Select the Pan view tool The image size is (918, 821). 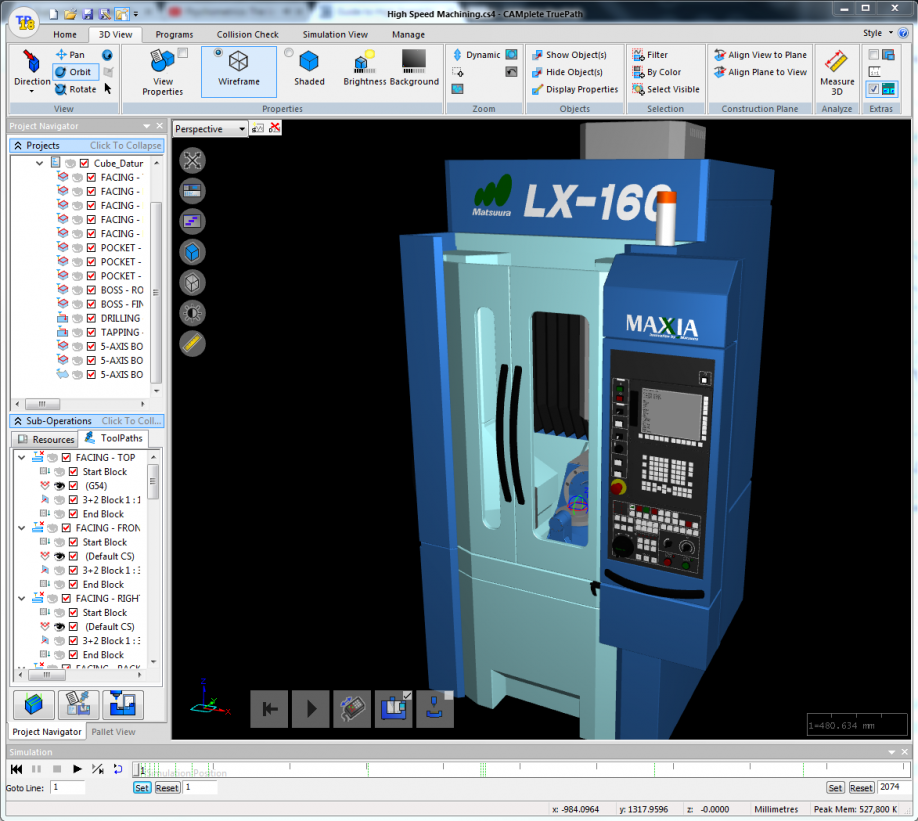70,54
